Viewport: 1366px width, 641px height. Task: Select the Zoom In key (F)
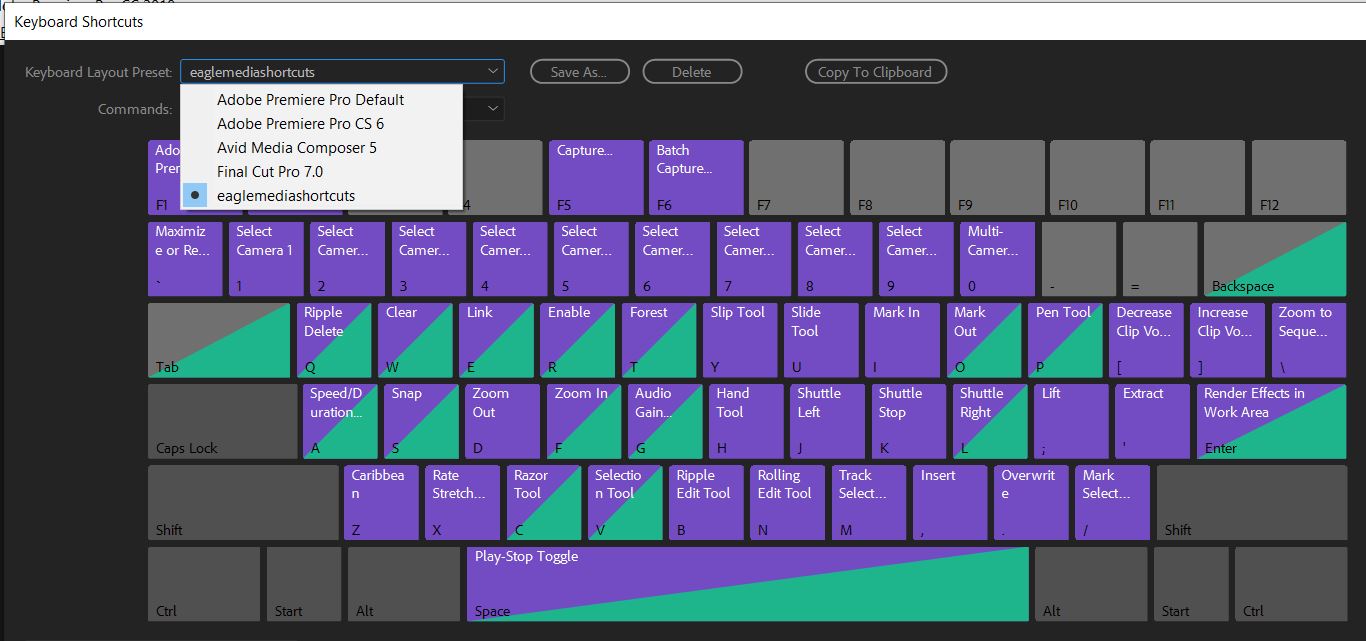(x=583, y=421)
